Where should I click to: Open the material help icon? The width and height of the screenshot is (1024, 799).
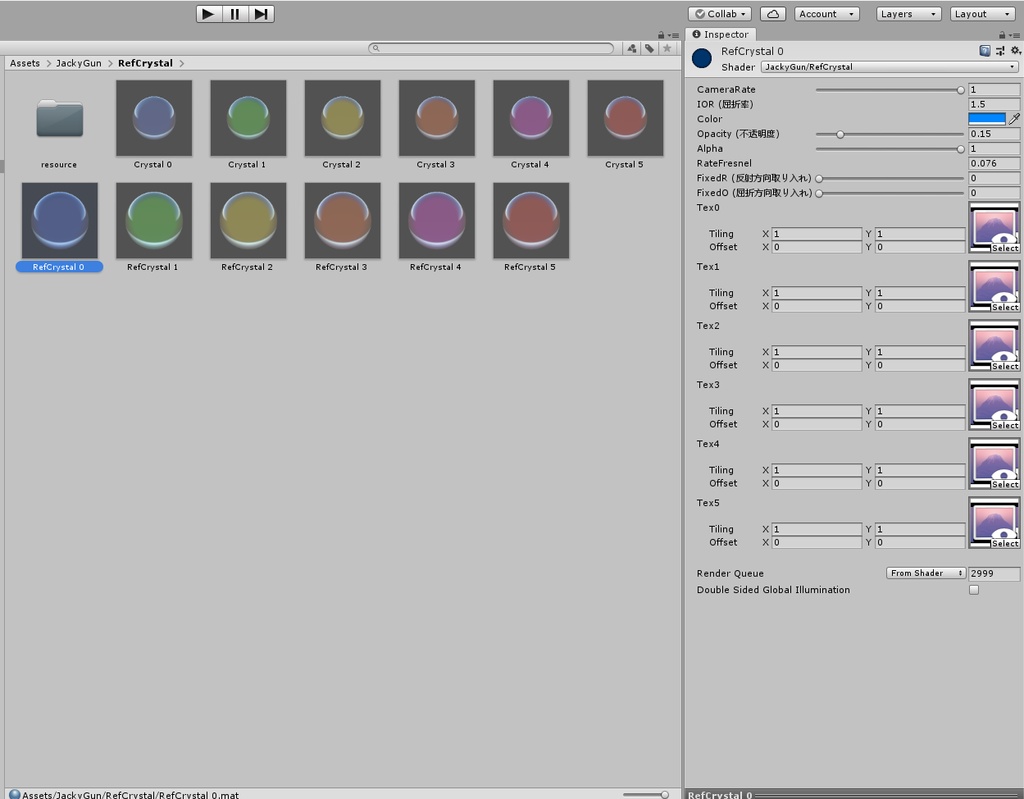click(985, 51)
